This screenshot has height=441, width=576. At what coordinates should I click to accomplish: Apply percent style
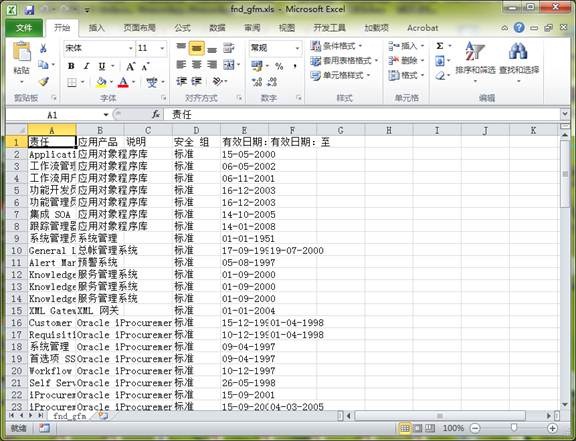tap(279, 67)
